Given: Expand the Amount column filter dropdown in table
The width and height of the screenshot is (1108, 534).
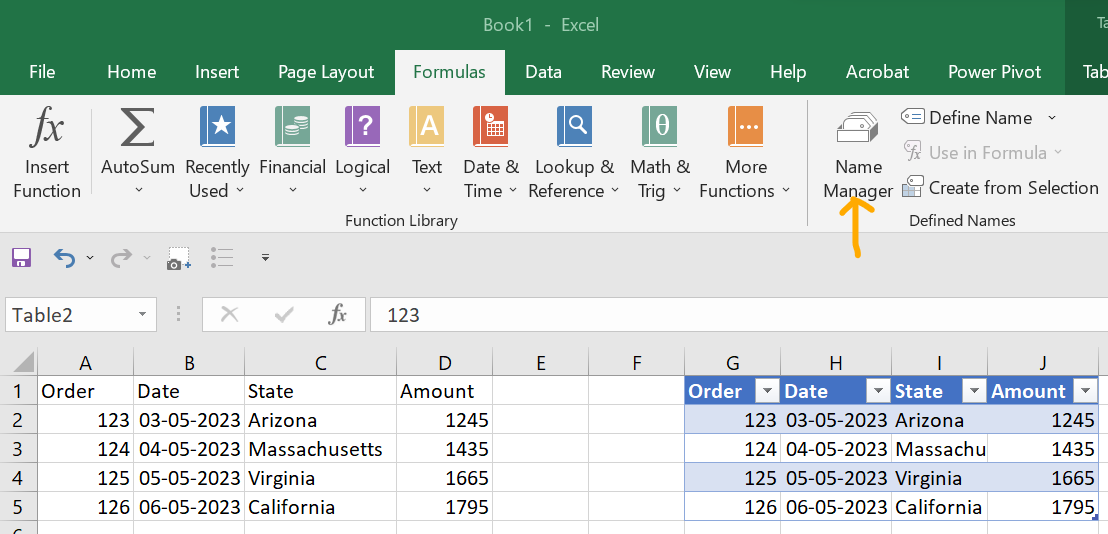Looking at the screenshot, I should click(x=1085, y=392).
